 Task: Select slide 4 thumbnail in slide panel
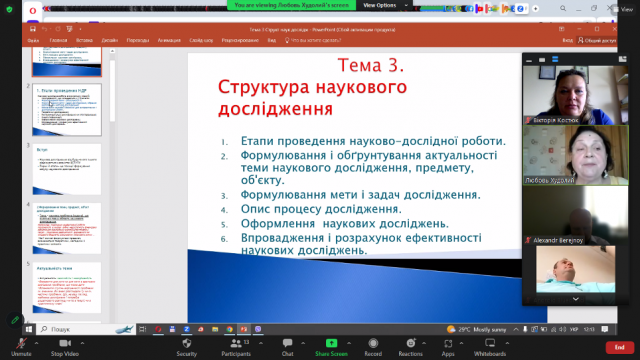coord(67,228)
